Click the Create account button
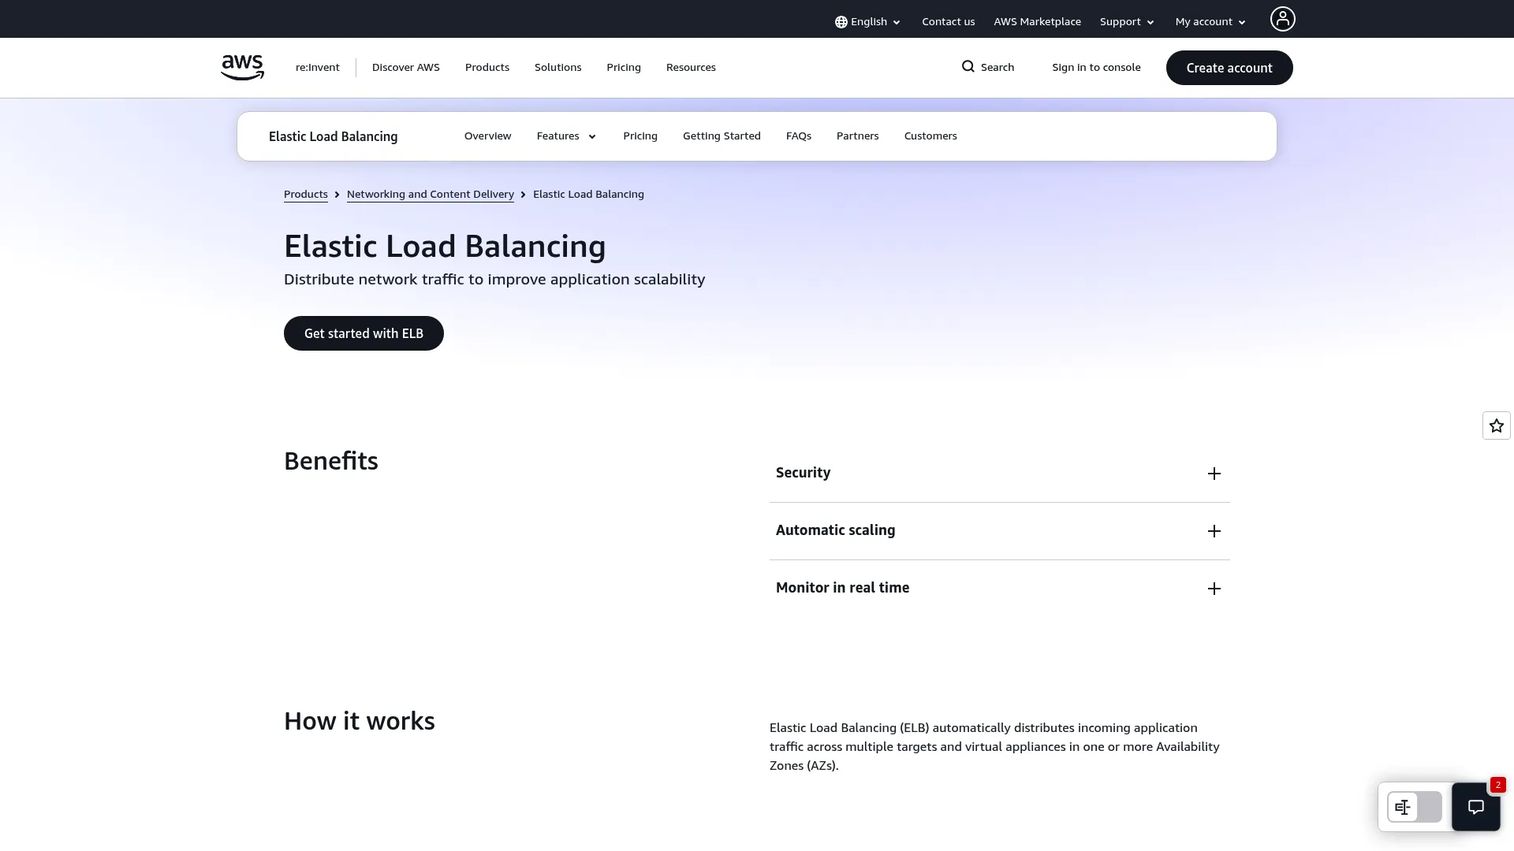This screenshot has width=1514, height=851. (1229, 68)
